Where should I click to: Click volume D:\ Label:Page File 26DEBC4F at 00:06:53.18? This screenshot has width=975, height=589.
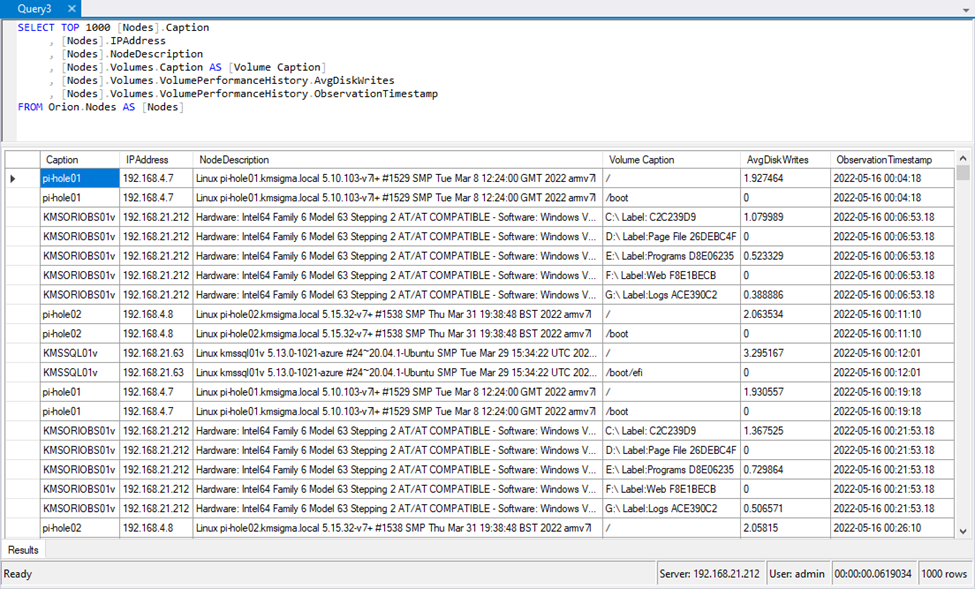tap(672, 236)
